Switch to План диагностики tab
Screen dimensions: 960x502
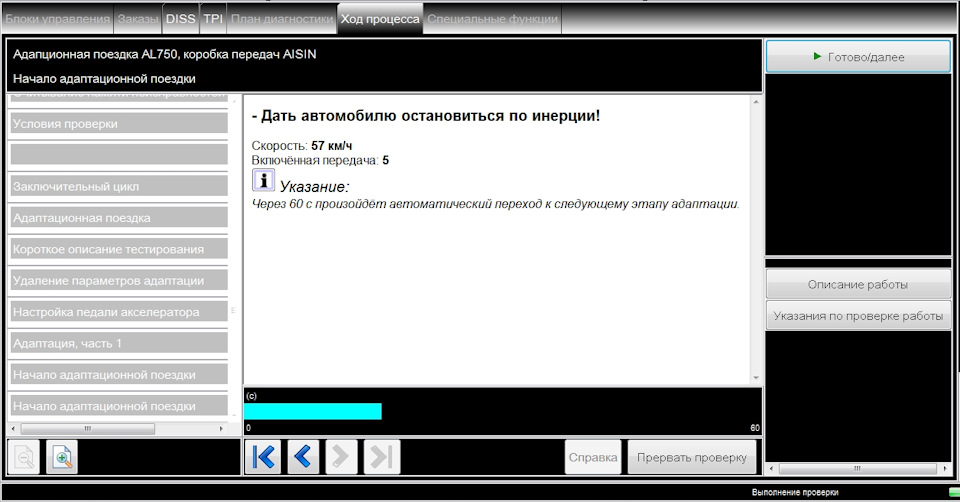coord(282,19)
